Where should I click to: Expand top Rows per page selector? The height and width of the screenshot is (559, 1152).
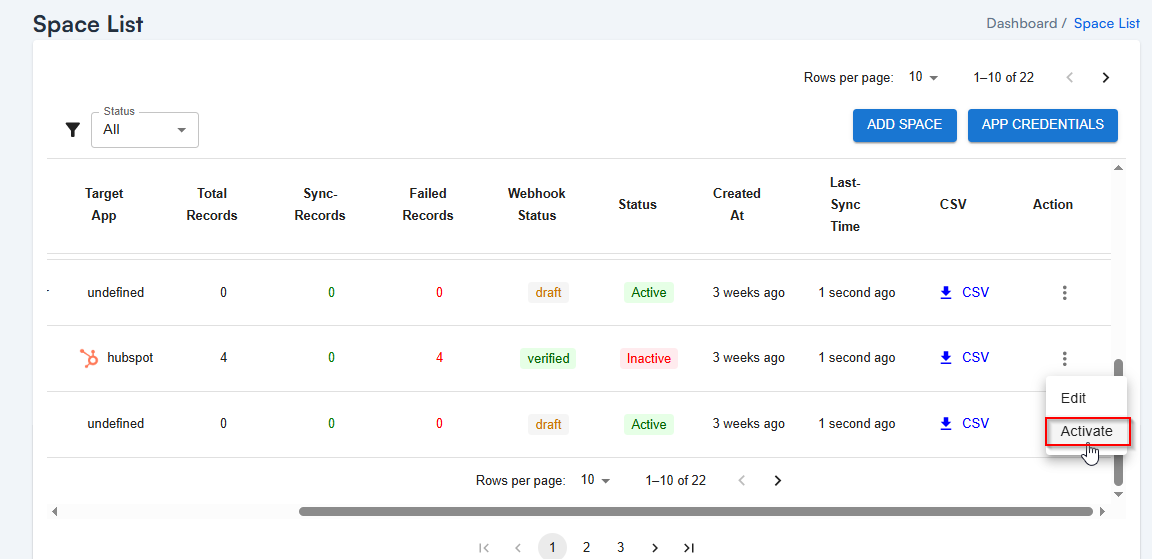pos(923,78)
